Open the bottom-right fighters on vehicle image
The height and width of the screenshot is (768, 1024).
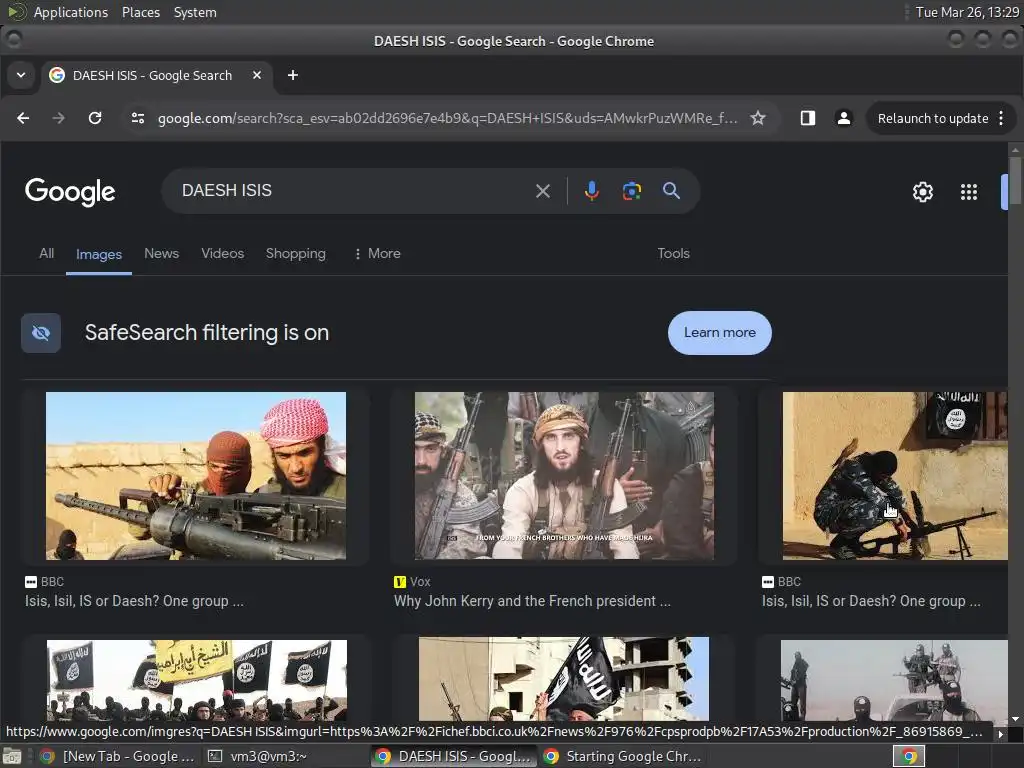tap(895, 680)
